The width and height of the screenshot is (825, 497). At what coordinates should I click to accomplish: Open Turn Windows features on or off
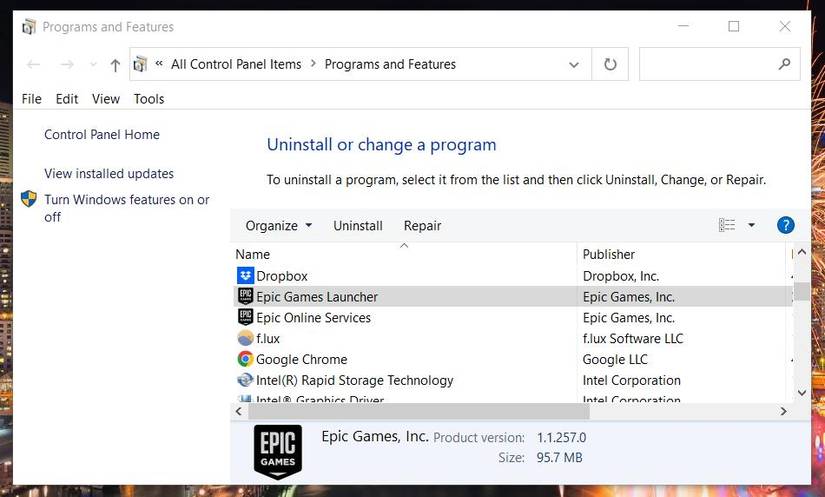(127, 208)
